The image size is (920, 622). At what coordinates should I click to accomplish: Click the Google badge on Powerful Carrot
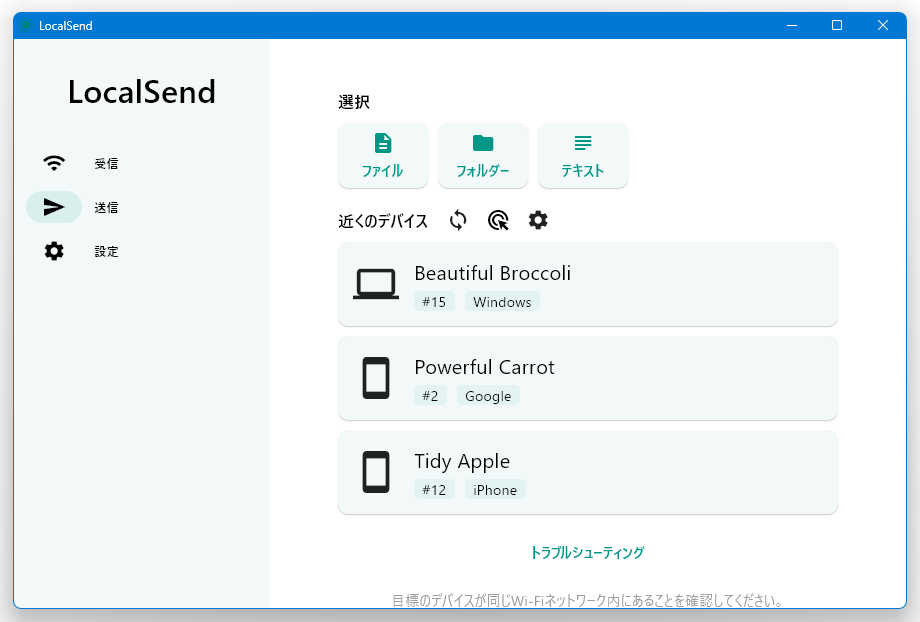488,395
